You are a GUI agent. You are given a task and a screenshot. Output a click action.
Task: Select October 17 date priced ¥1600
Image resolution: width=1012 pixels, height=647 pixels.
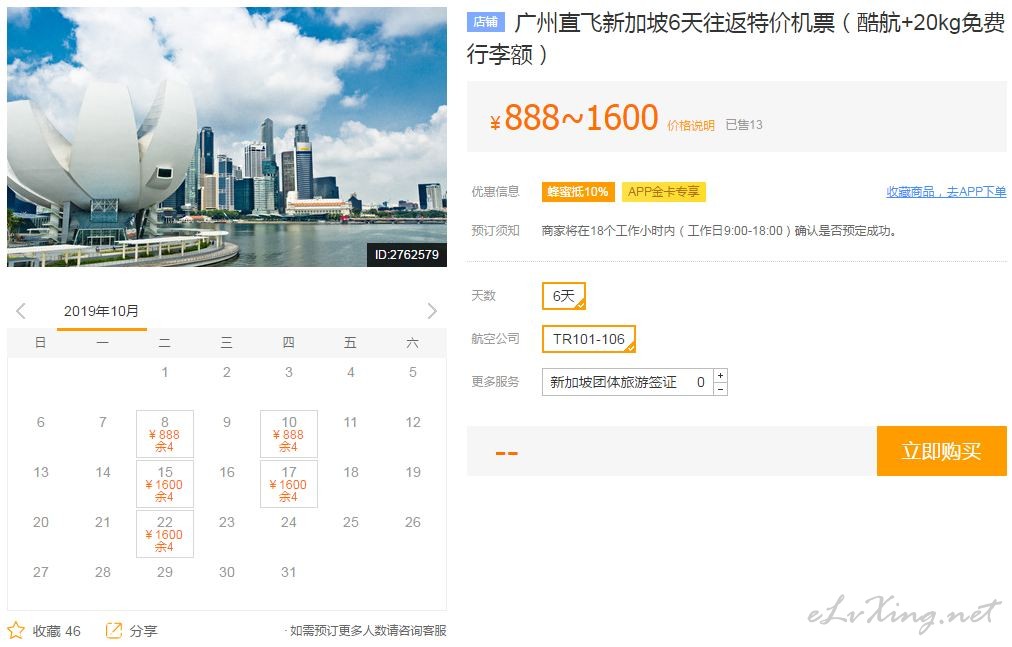pos(288,484)
